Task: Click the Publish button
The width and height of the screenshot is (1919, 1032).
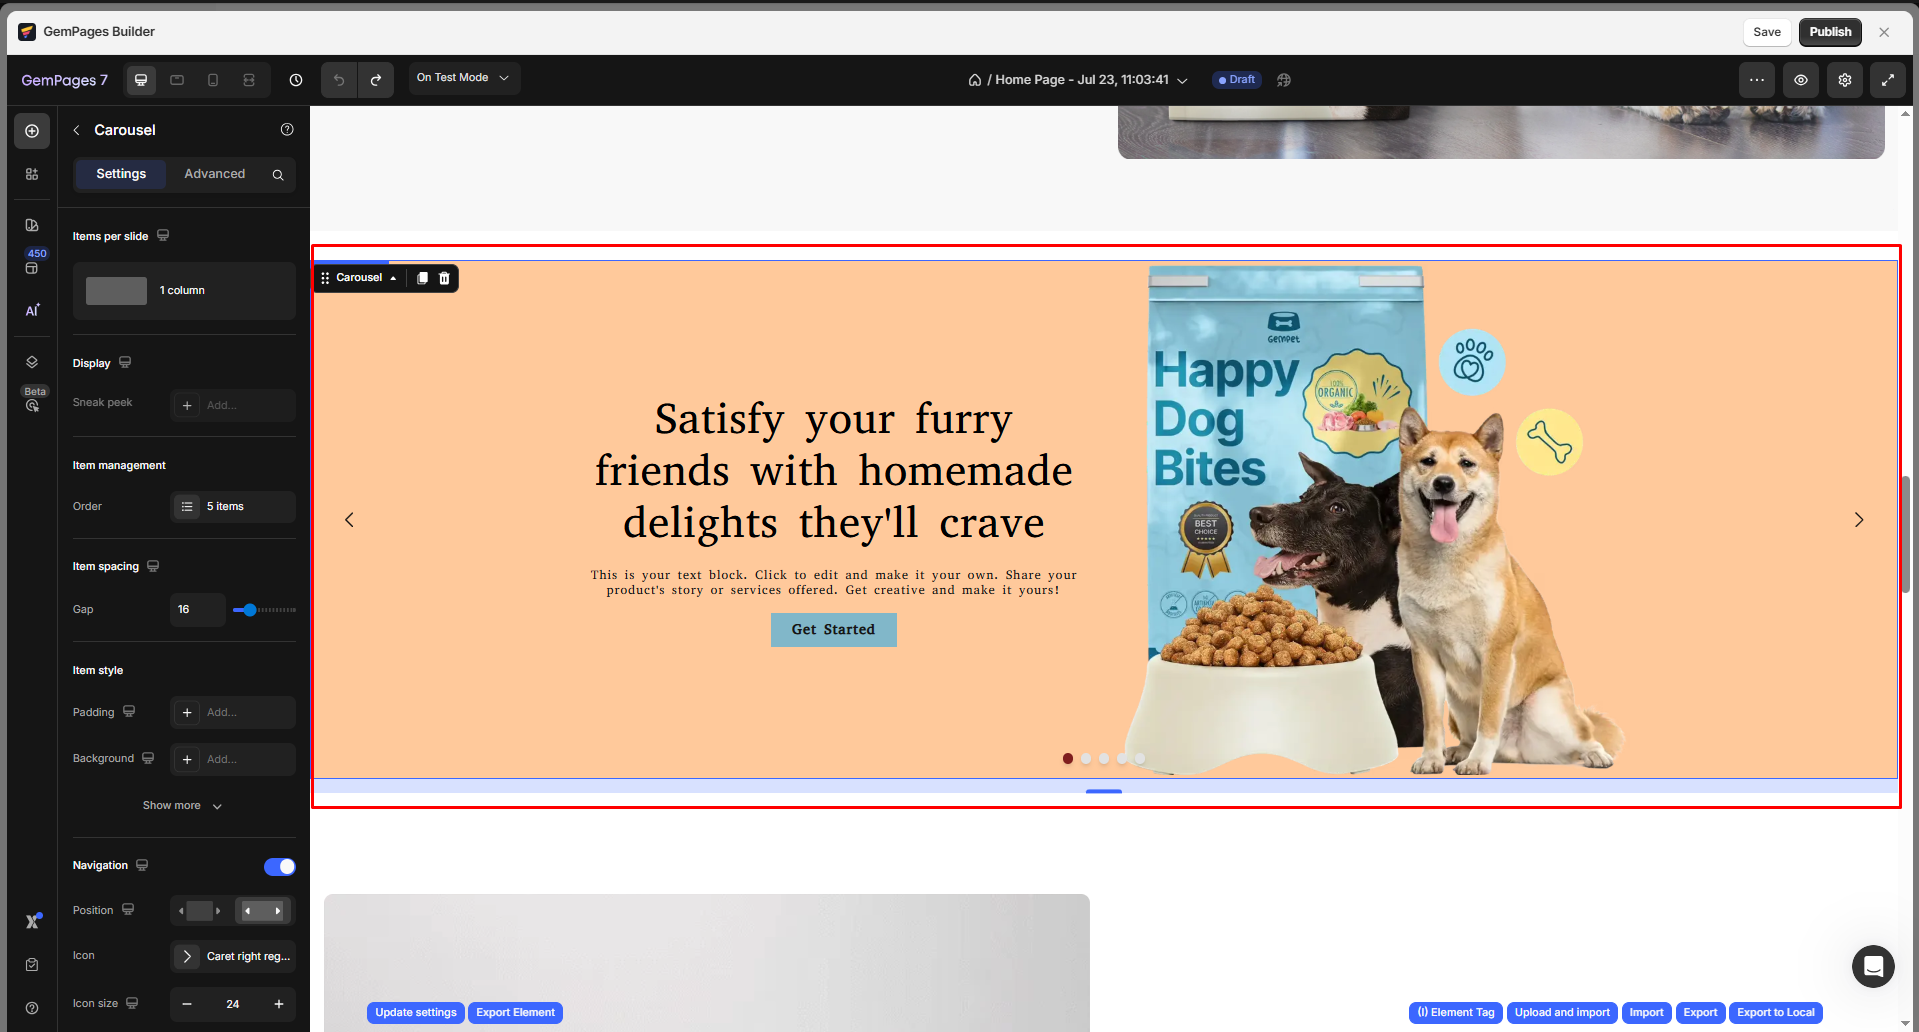Action: point(1829,32)
